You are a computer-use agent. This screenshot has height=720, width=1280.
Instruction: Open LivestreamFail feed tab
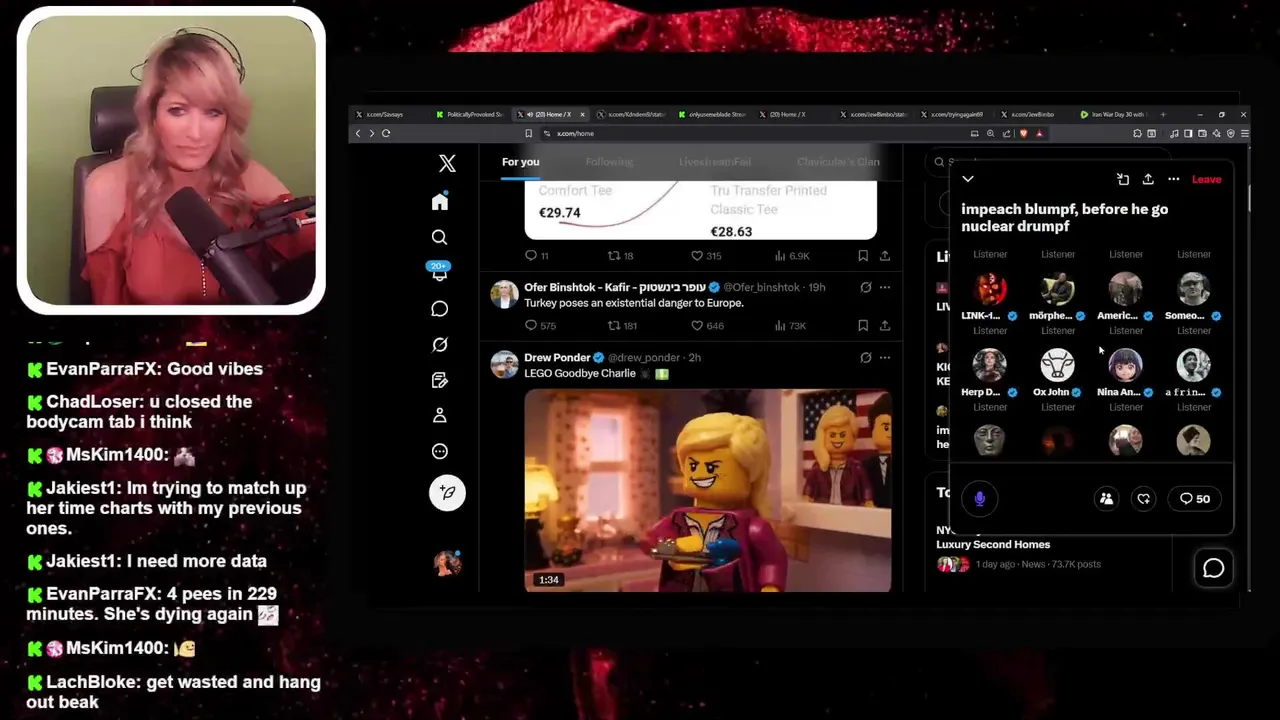715,162
